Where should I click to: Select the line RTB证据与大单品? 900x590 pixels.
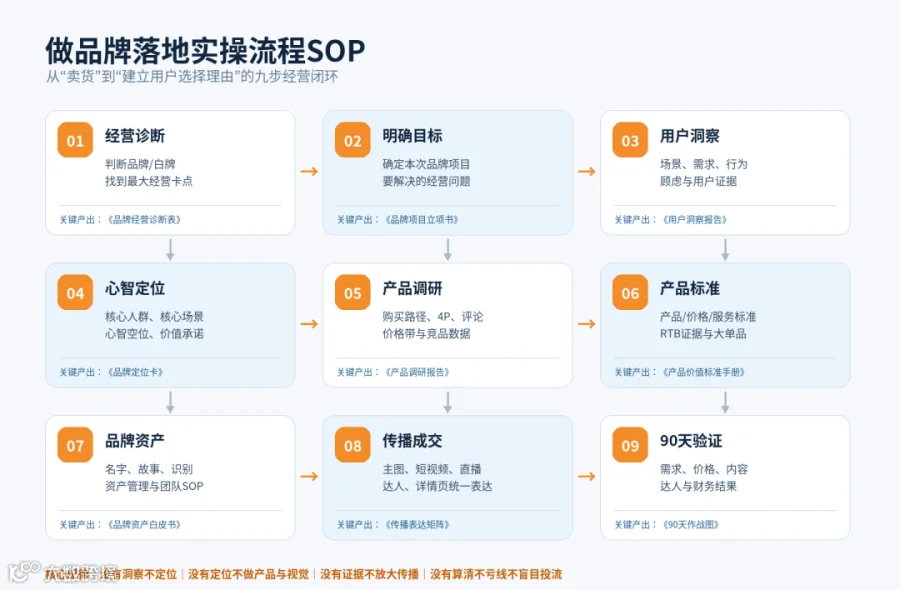[703, 334]
